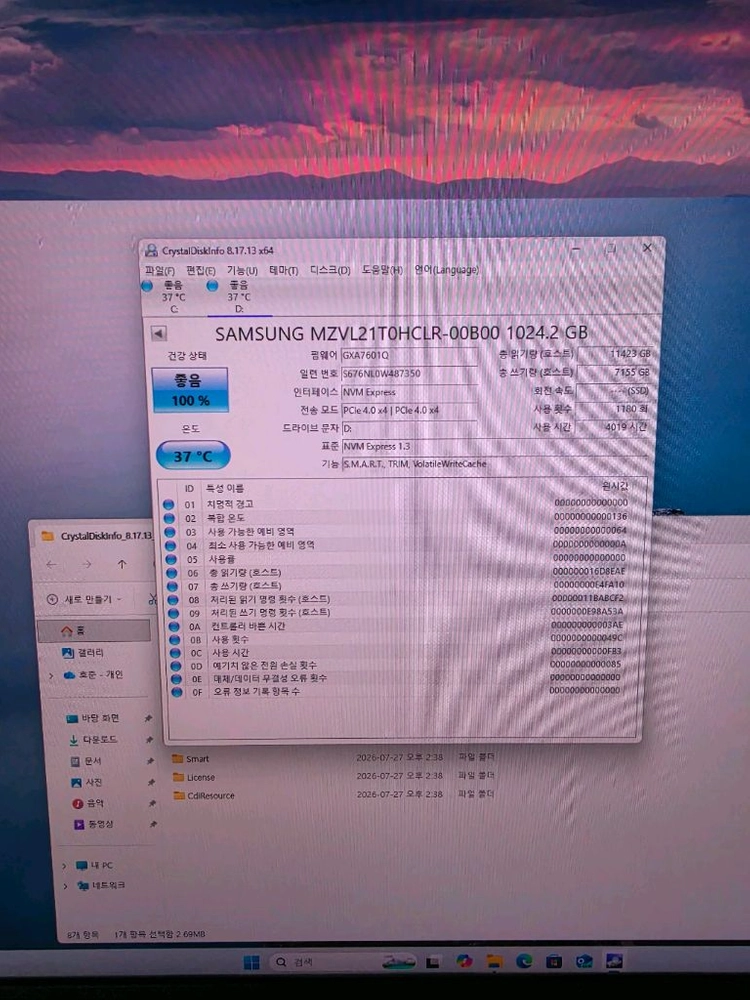Click the status icon for attribute 03
This screenshot has height=1000, width=750.
click(170, 532)
